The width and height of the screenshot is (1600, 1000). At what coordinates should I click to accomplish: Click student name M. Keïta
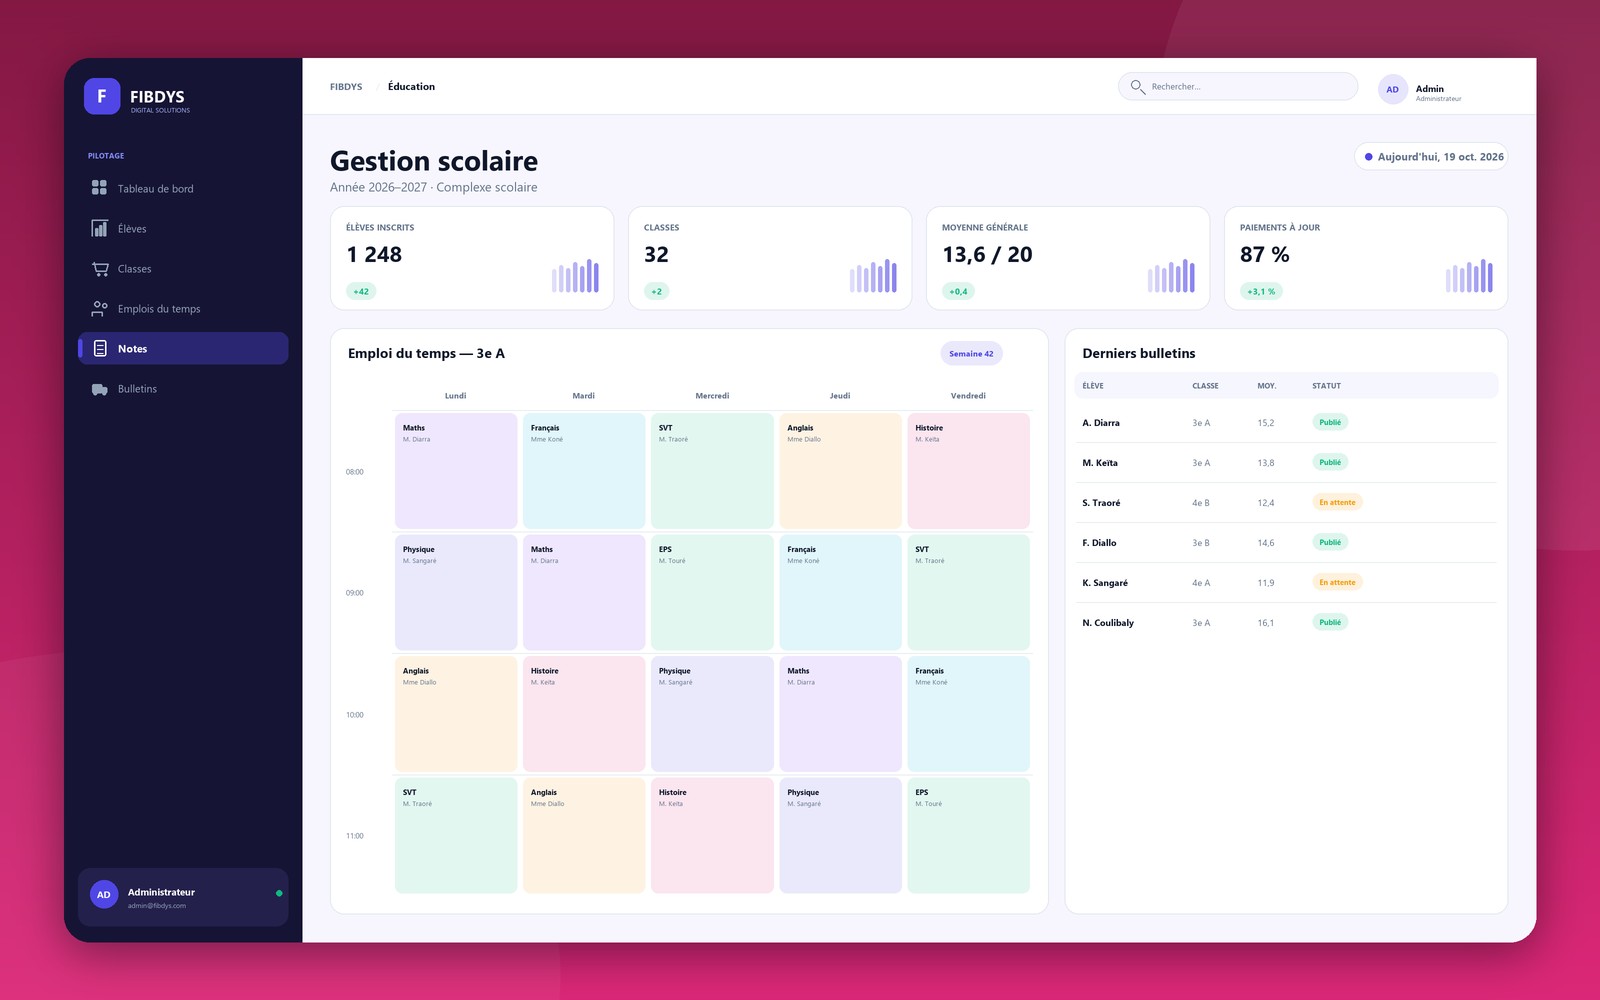(x=1100, y=463)
